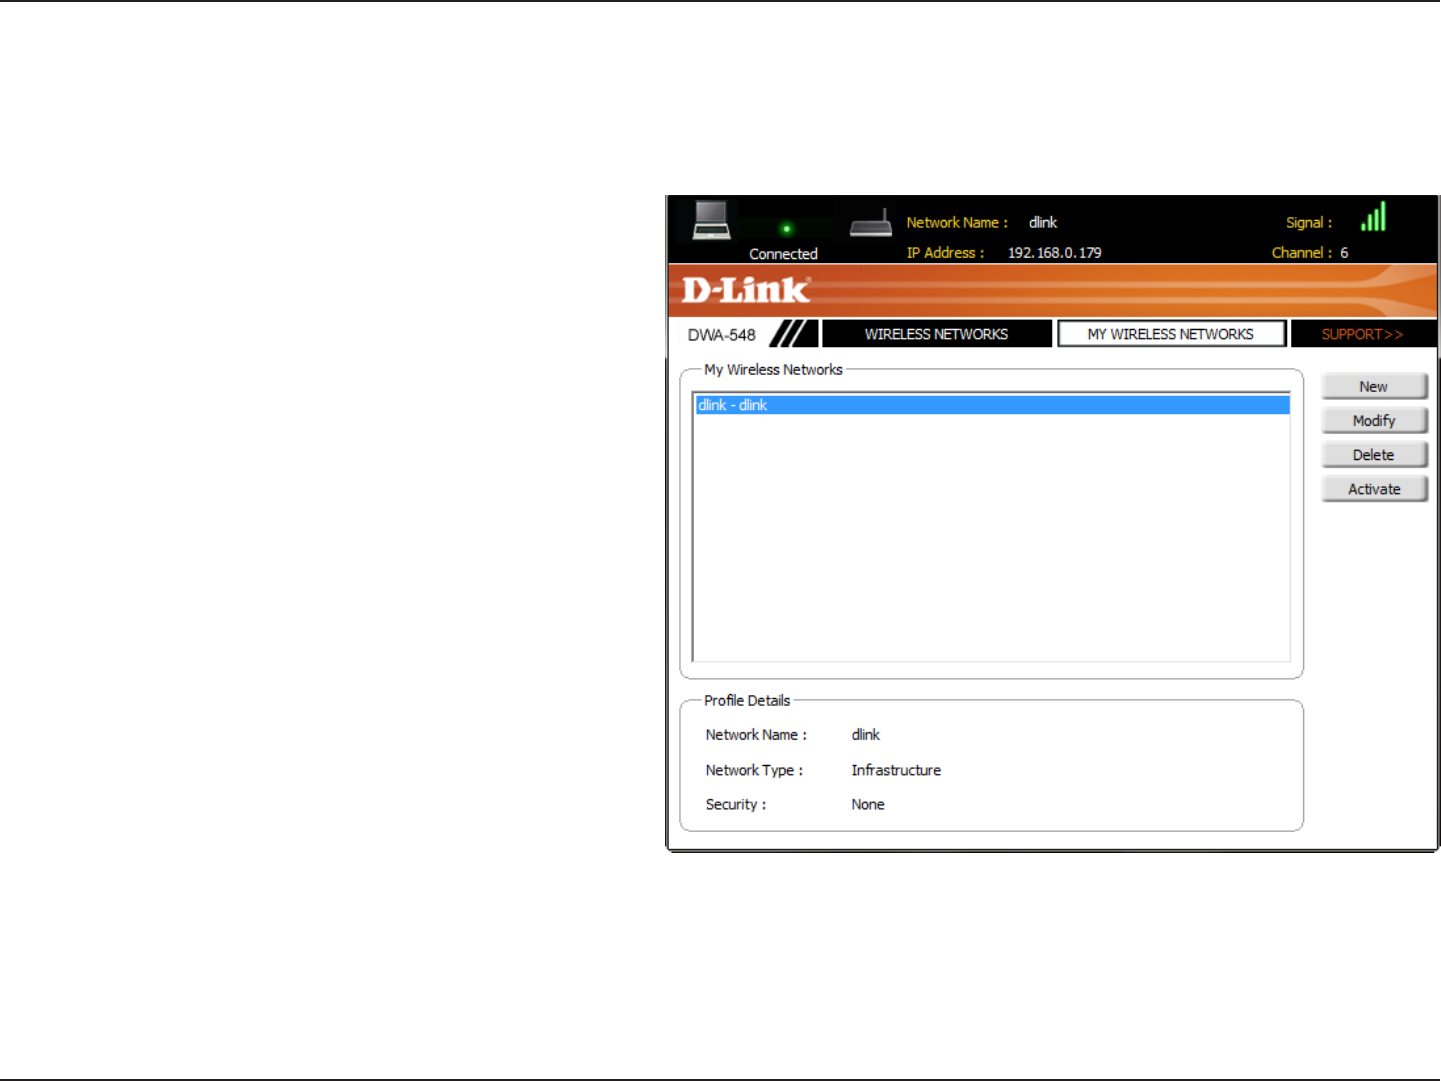Image resolution: width=1441 pixels, height=1081 pixels.
Task: Select the dlink - dlink profile row
Action: 992,405
